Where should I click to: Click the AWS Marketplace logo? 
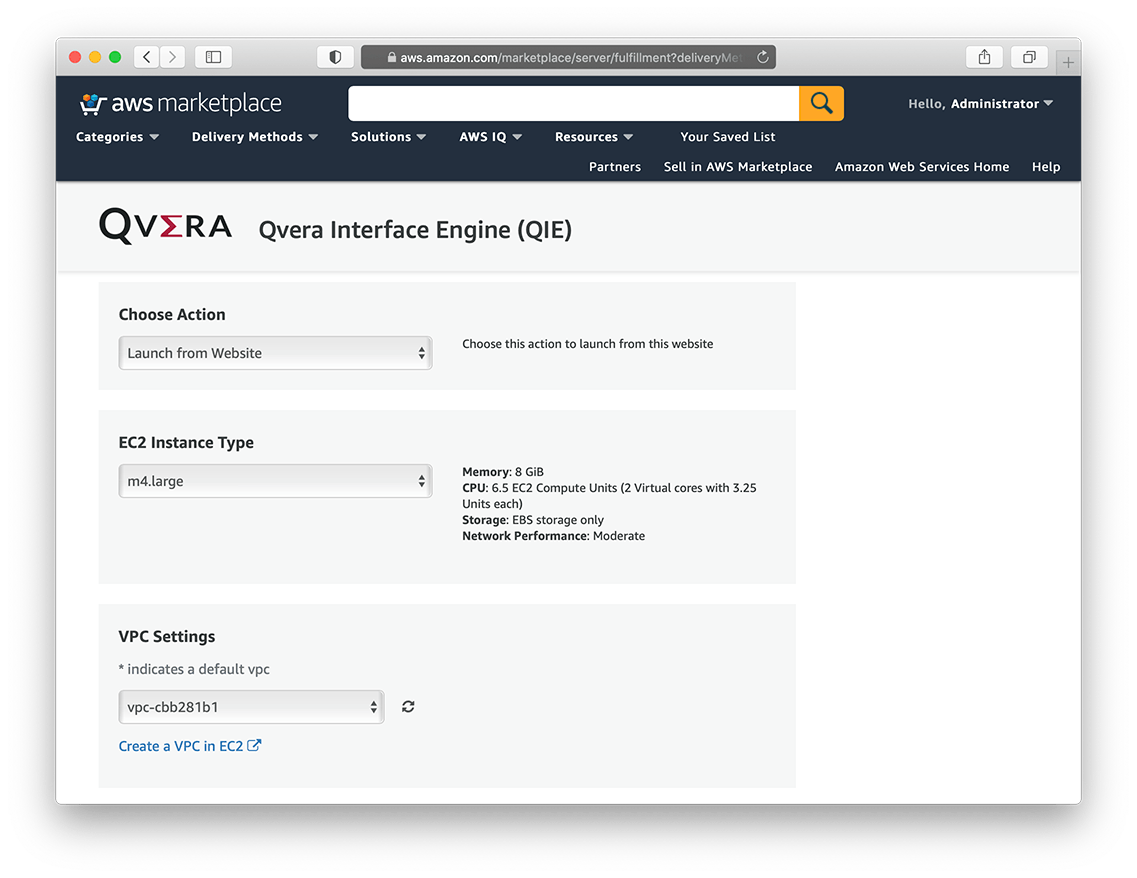[x=180, y=104]
